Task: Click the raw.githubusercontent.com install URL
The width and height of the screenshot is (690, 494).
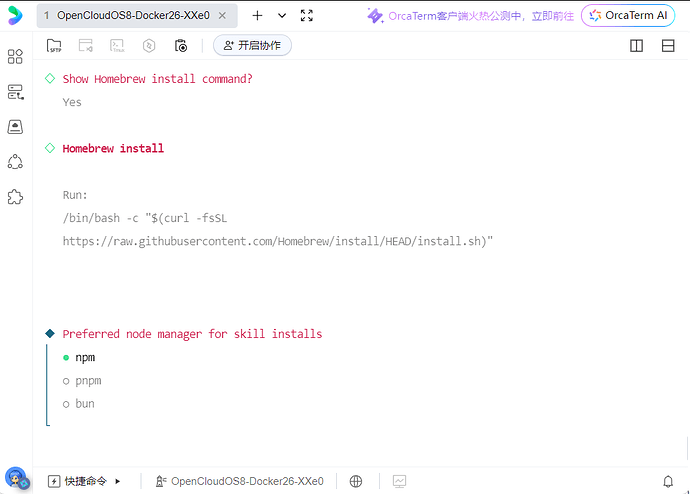Action: (x=278, y=242)
